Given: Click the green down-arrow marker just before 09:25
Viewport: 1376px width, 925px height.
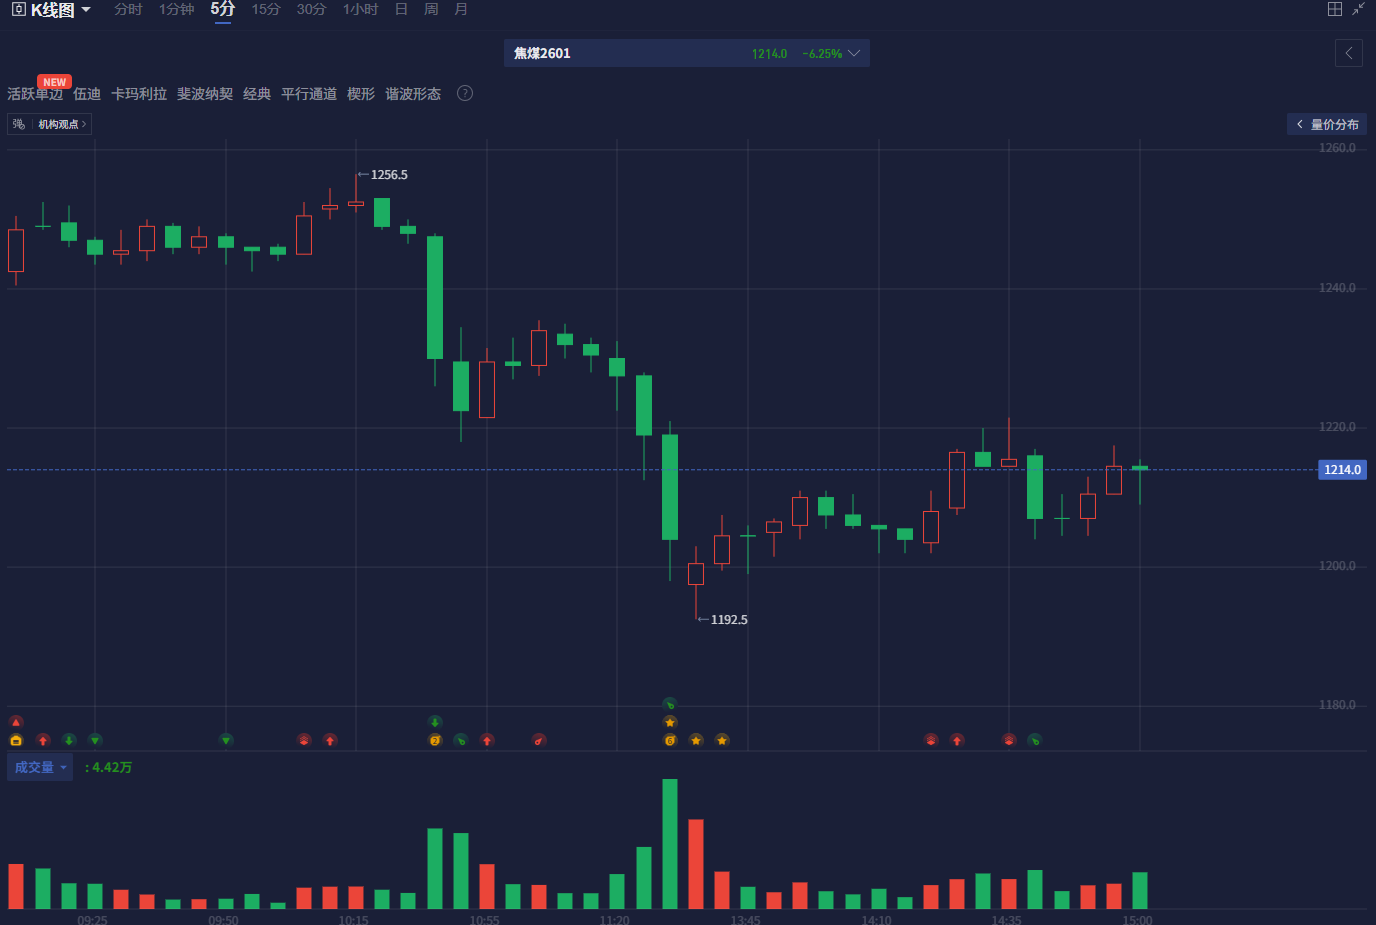Looking at the screenshot, I should pyautogui.click(x=69, y=740).
